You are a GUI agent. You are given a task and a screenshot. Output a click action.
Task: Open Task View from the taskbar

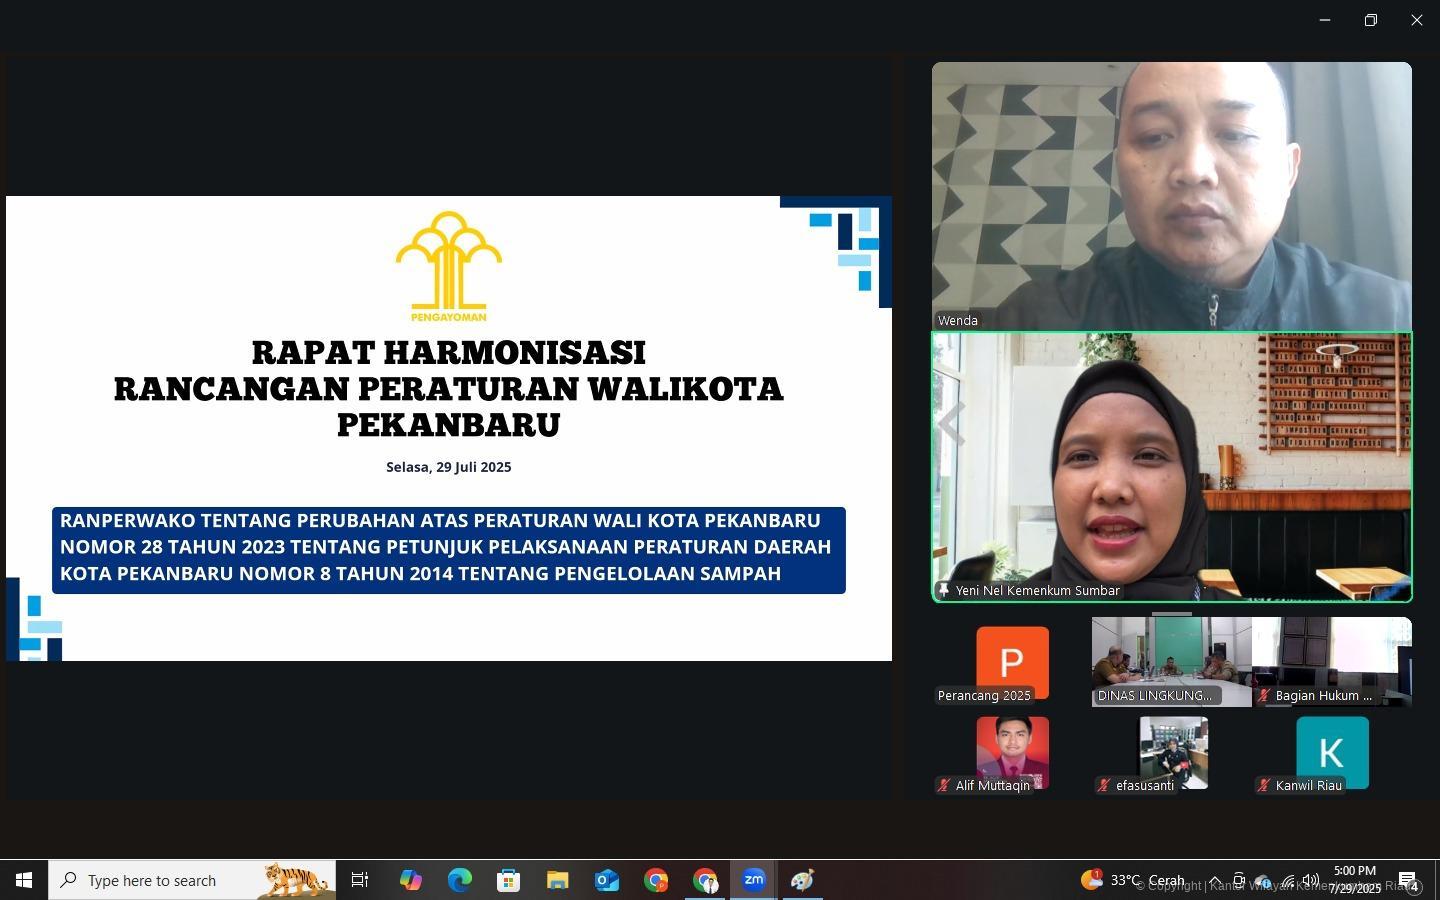[360, 880]
